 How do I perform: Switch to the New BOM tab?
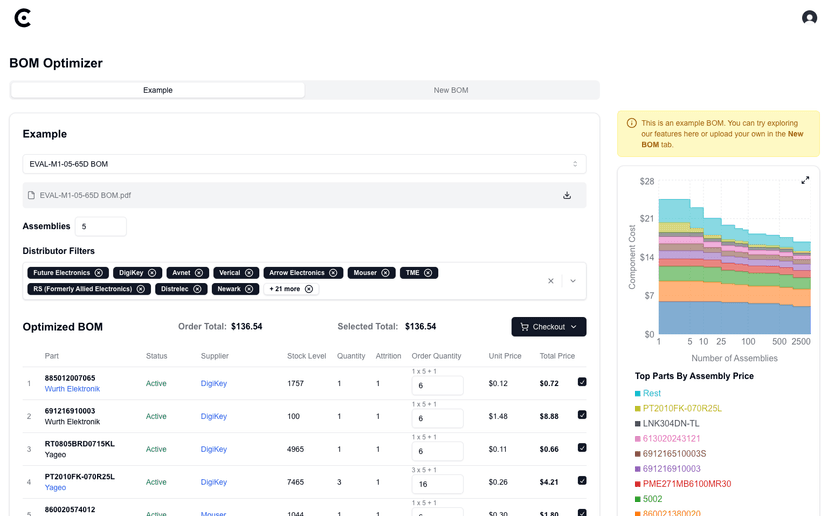451,90
